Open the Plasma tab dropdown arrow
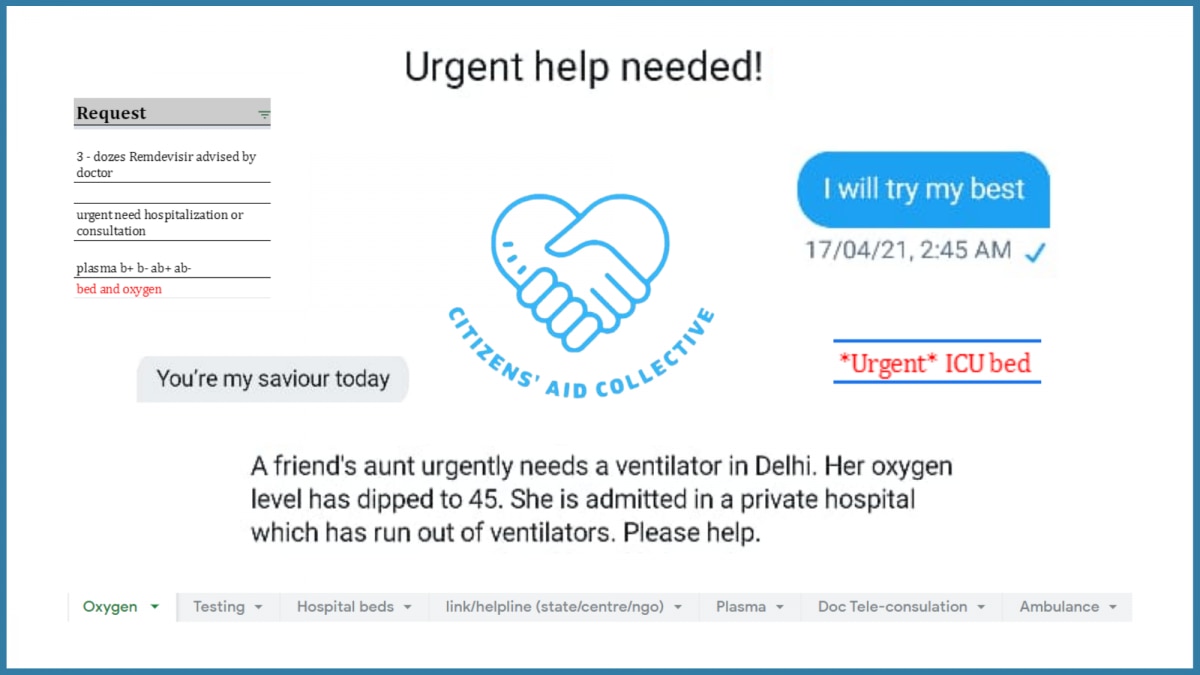This screenshot has width=1200, height=675. click(x=780, y=607)
